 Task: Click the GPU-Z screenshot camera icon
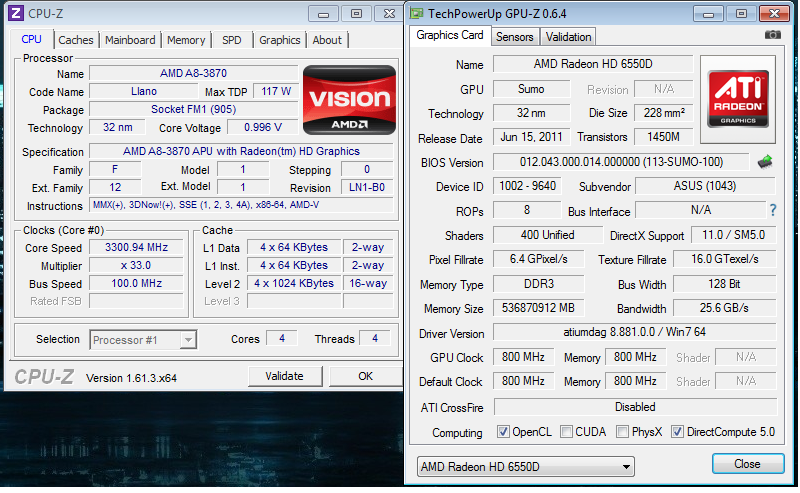[x=772, y=35]
